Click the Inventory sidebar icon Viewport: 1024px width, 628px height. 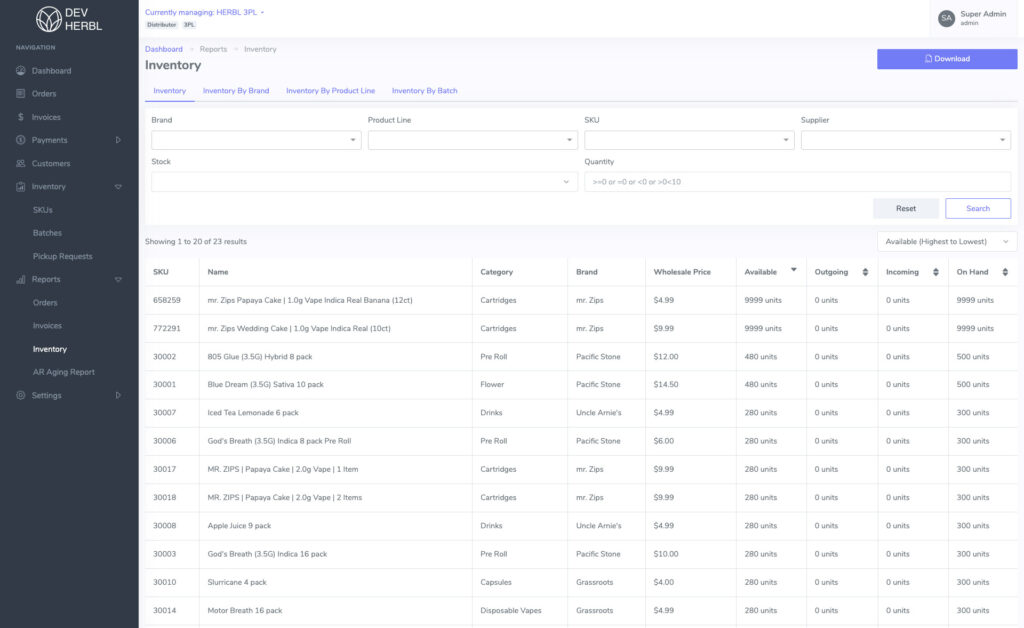[20, 187]
